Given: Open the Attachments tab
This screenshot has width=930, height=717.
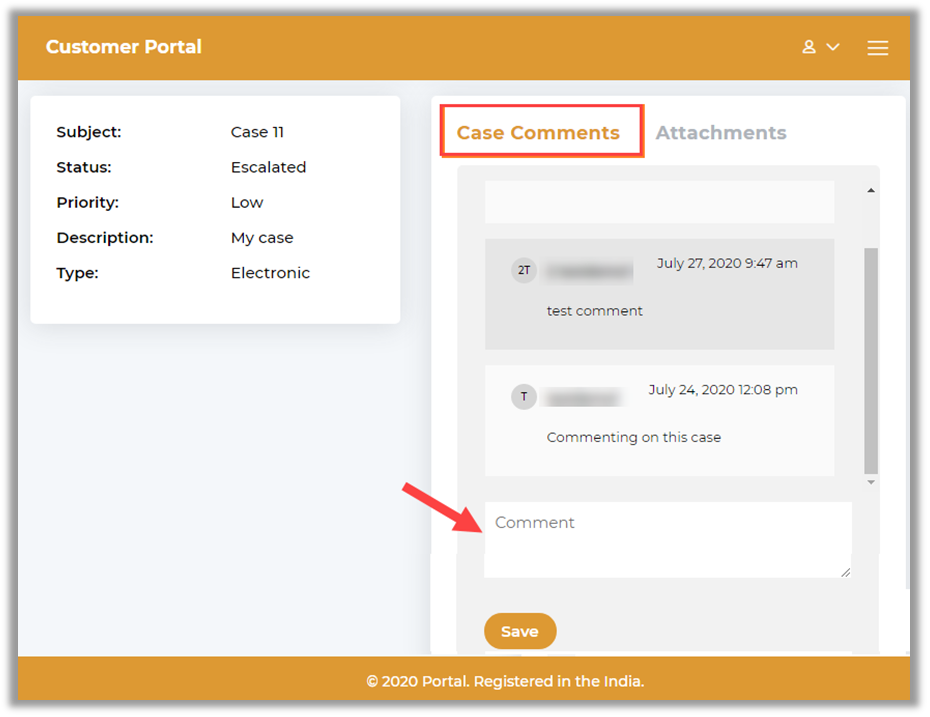Looking at the screenshot, I should click(720, 133).
